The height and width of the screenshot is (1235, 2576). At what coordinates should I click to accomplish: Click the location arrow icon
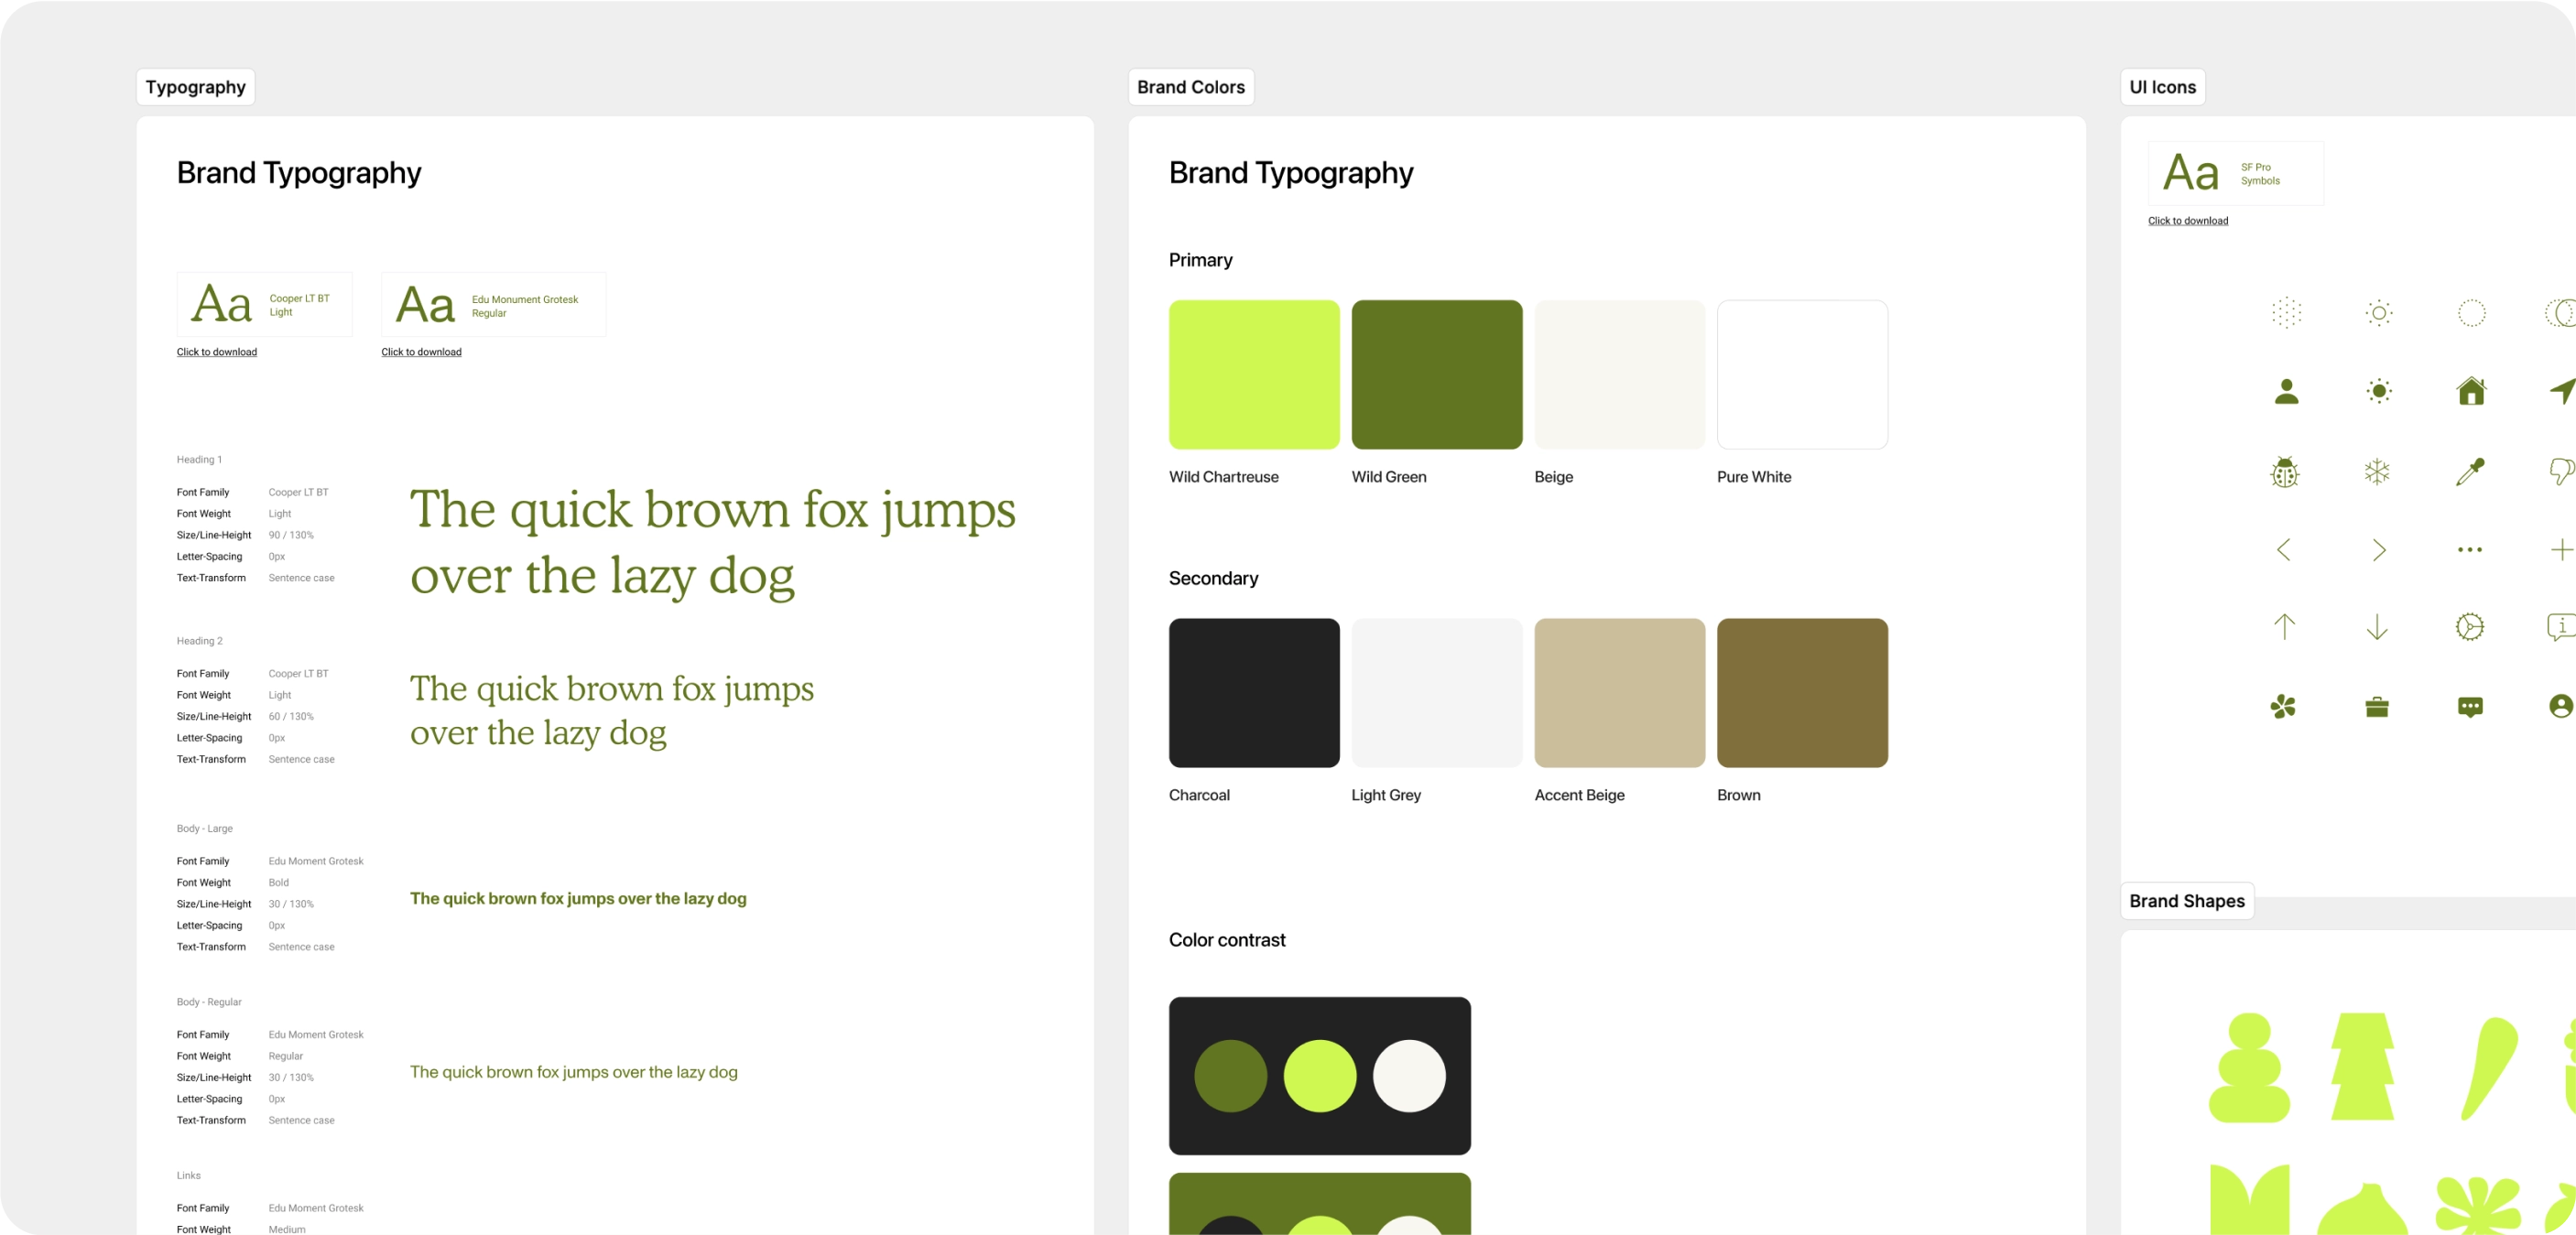coord(2563,391)
